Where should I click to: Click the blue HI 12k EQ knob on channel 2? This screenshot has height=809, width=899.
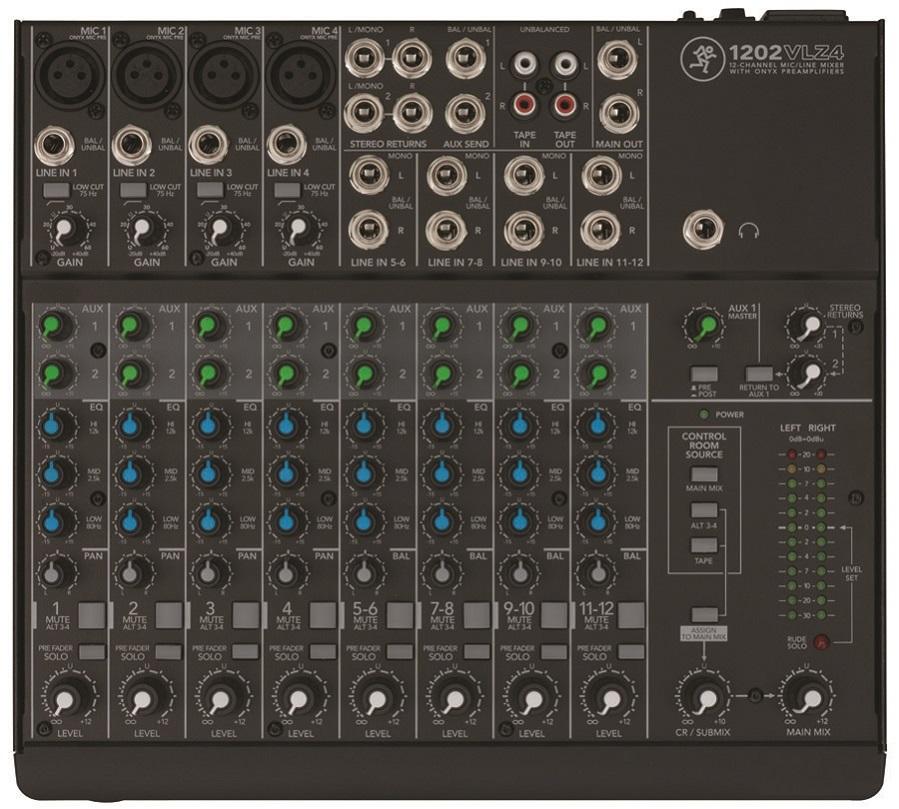point(132,425)
